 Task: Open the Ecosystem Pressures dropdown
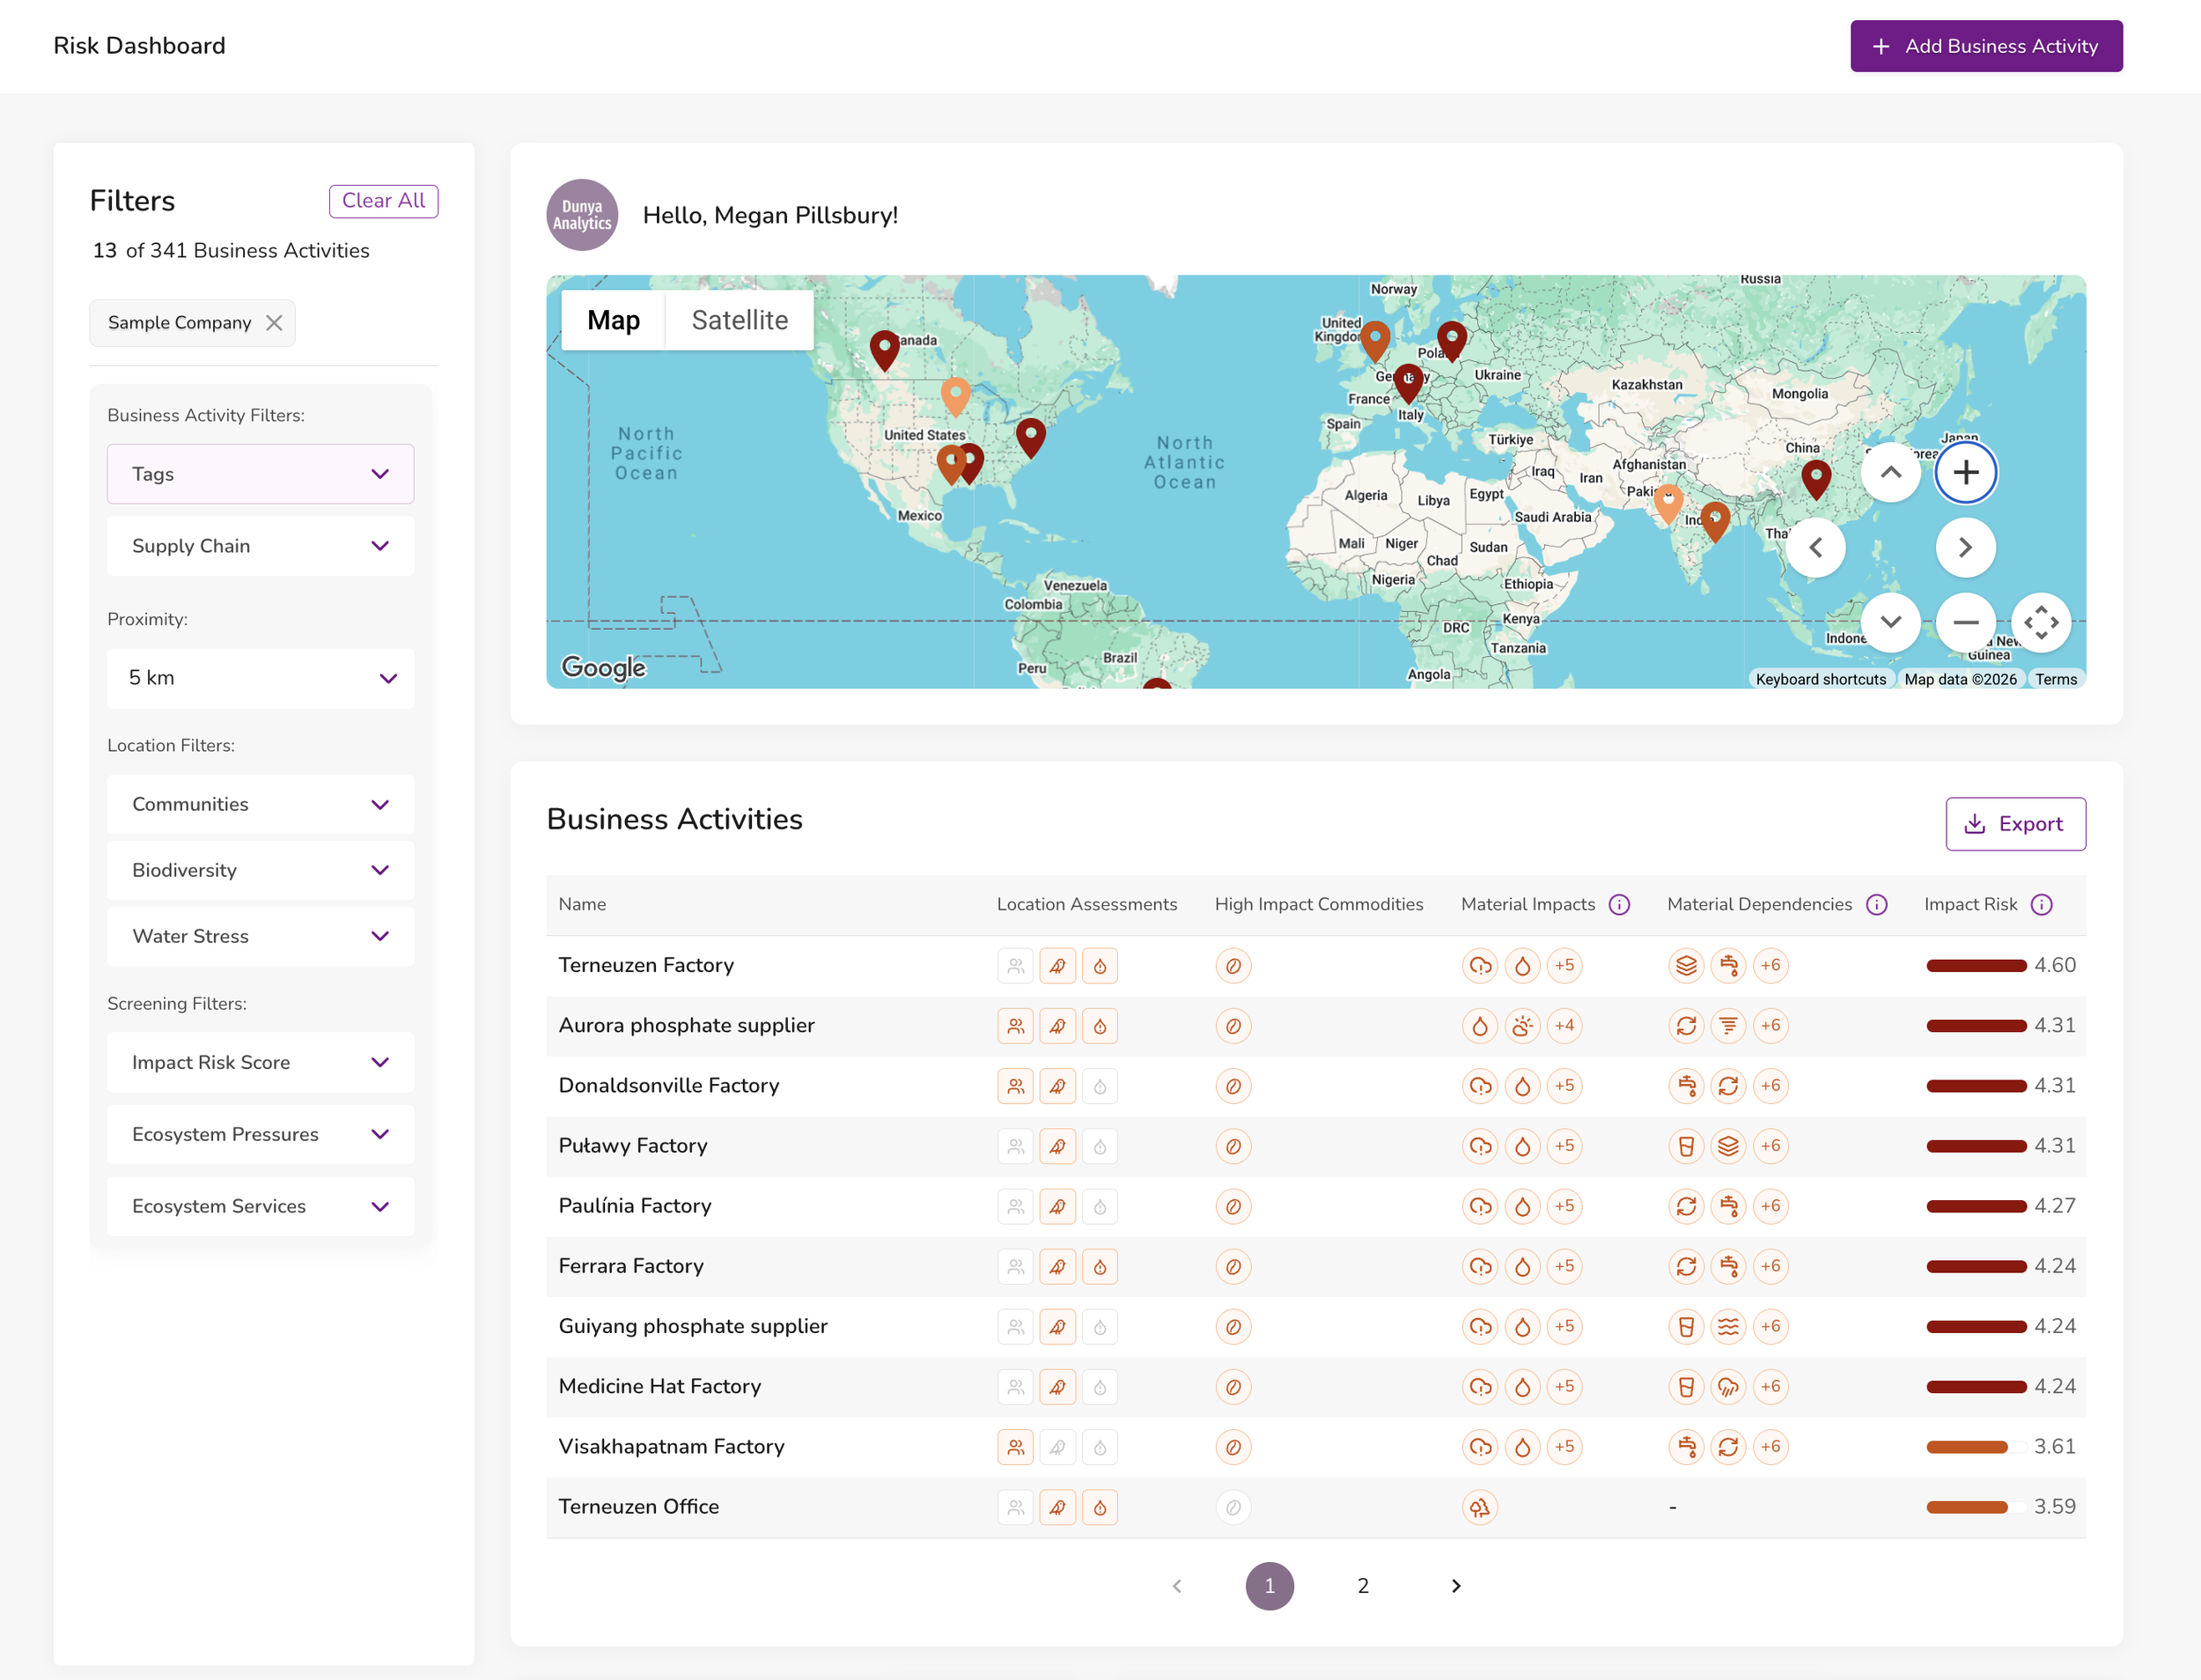[x=260, y=1134]
